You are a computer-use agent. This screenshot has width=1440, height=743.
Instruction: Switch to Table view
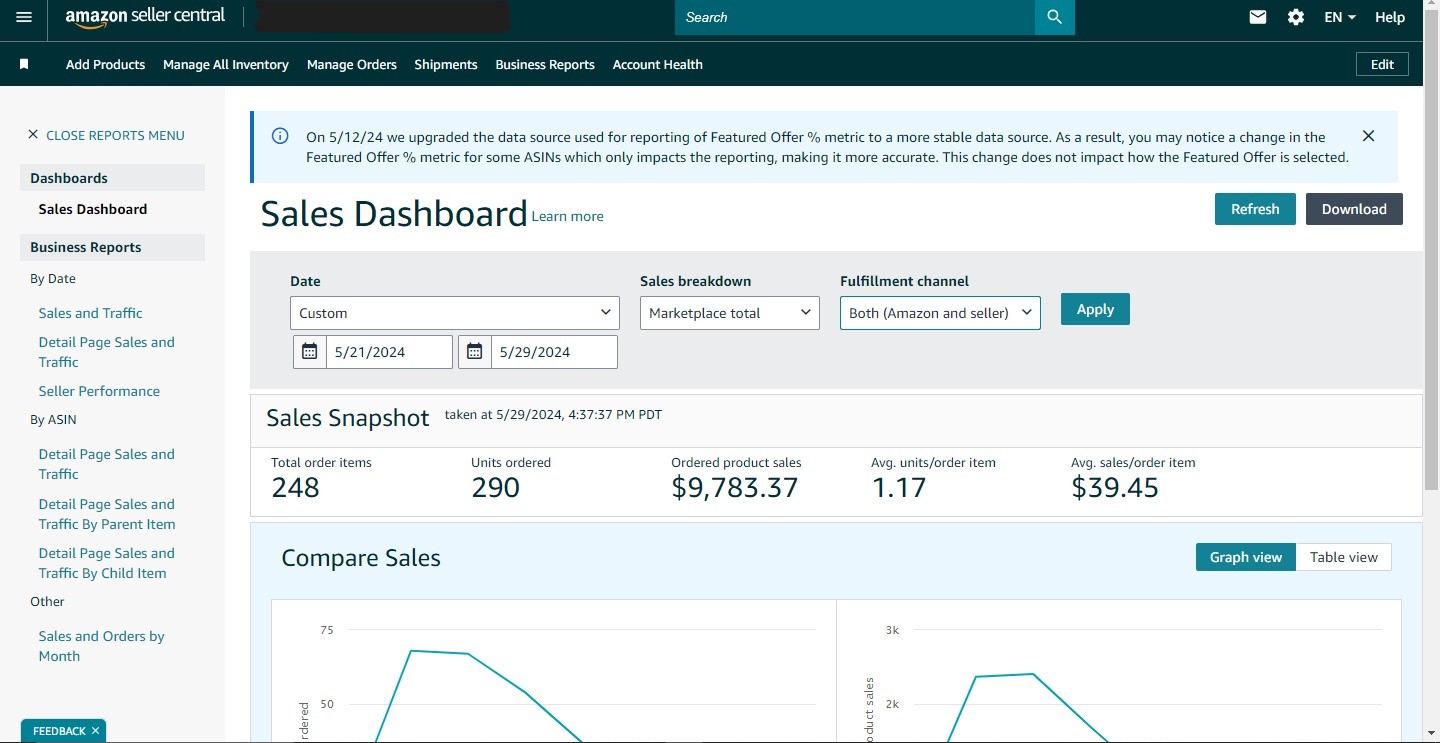click(x=1344, y=557)
